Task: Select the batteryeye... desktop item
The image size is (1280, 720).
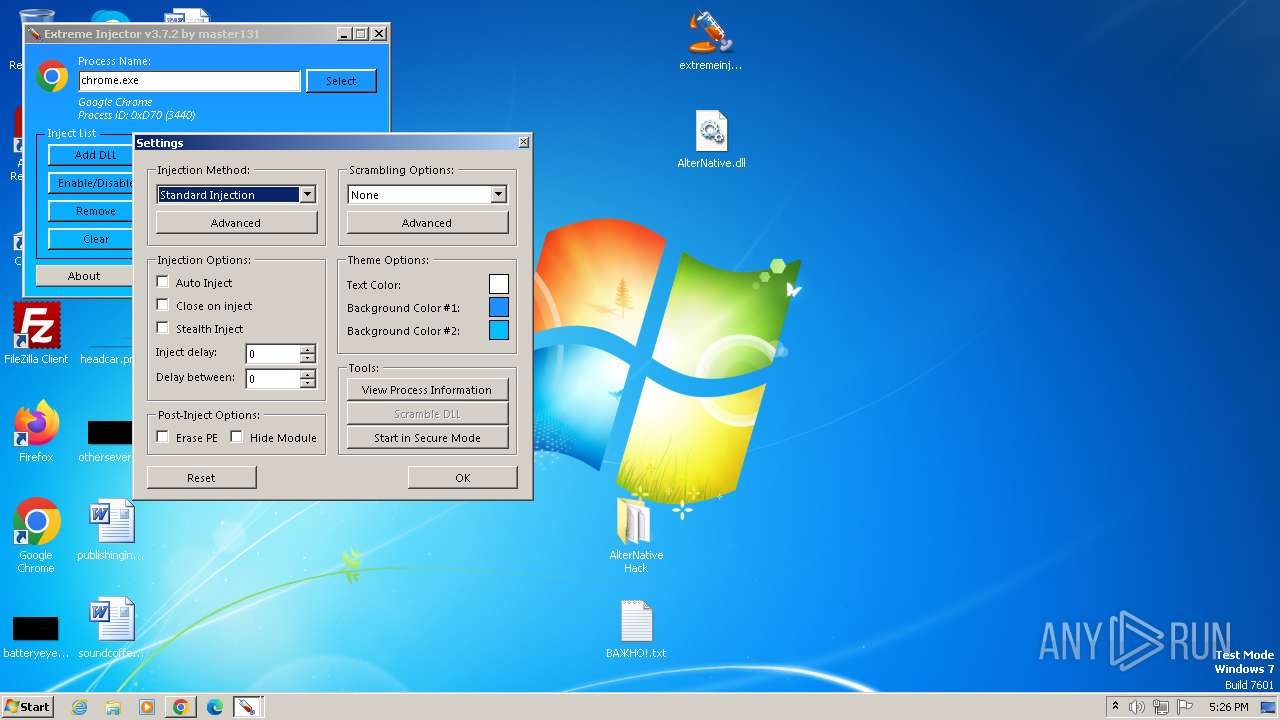Action: [36, 636]
